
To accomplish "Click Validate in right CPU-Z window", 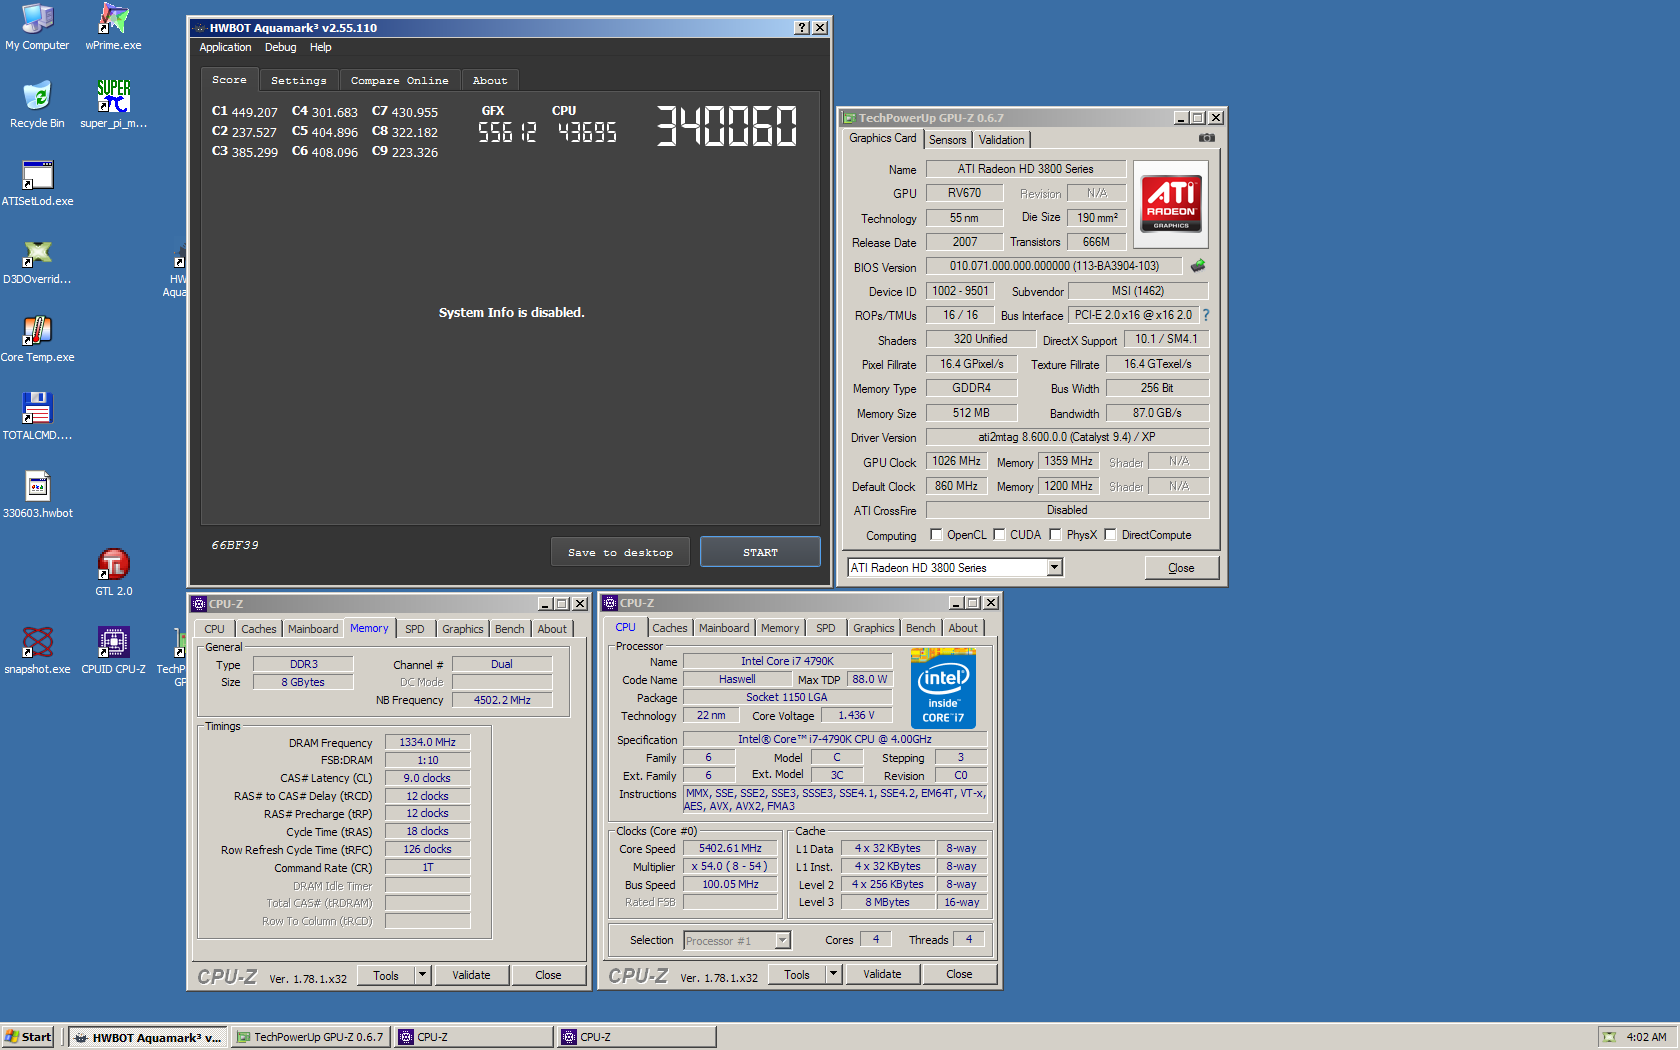I will (882, 974).
